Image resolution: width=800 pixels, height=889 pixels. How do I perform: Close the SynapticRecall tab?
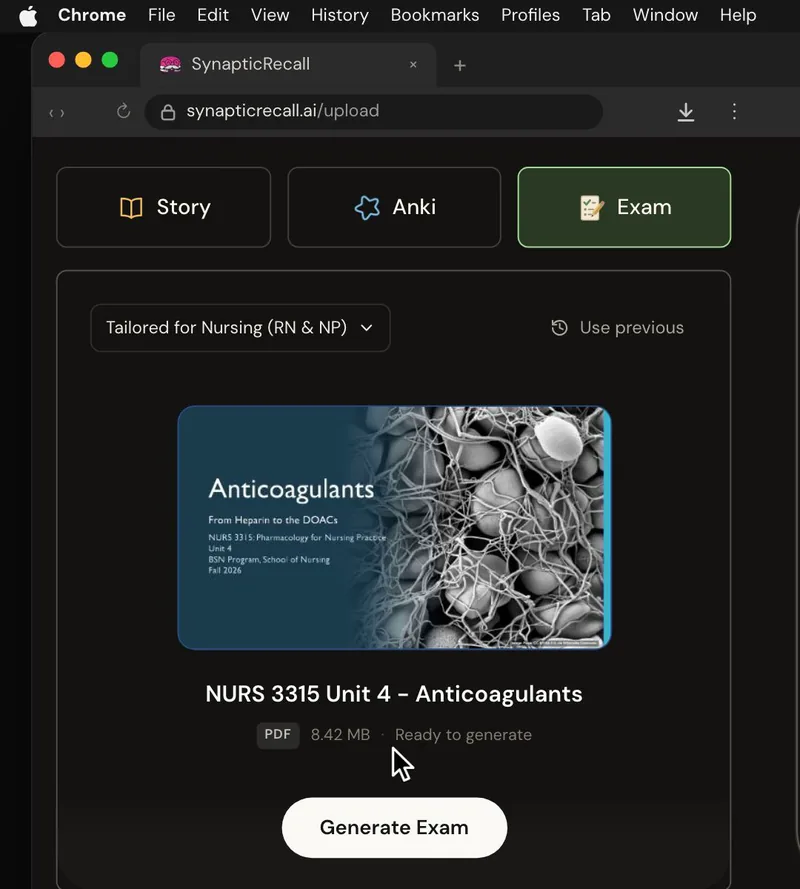[x=413, y=65]
